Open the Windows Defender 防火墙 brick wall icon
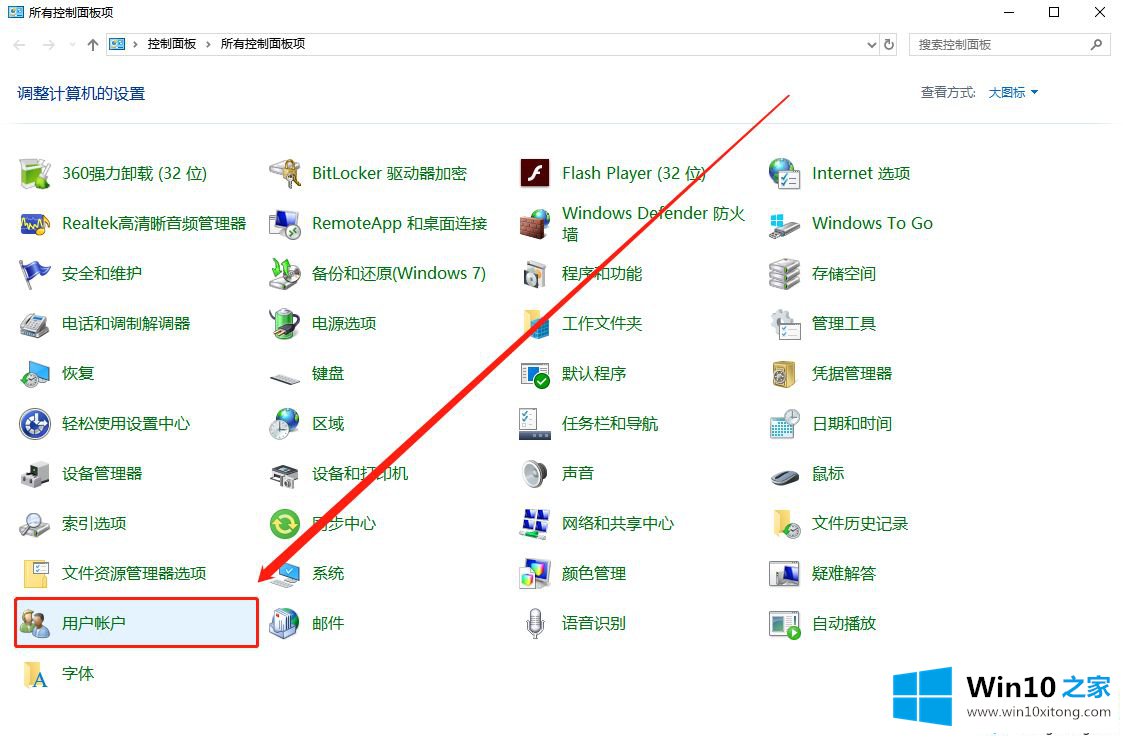 [x=535, y=224]
